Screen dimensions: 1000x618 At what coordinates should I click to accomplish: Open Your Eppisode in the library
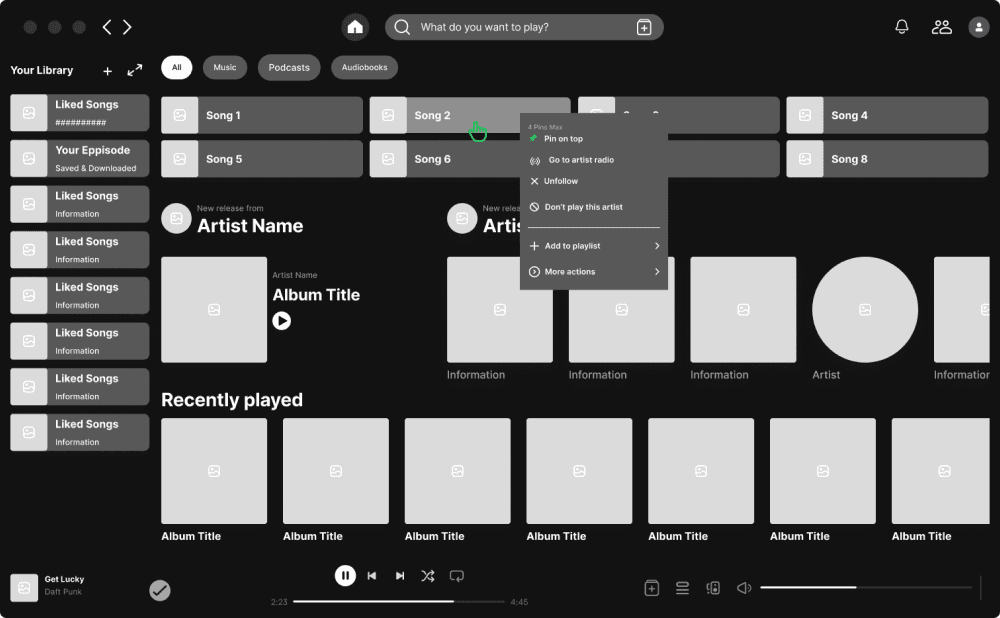pyautogui.click(x=80, y=158)
